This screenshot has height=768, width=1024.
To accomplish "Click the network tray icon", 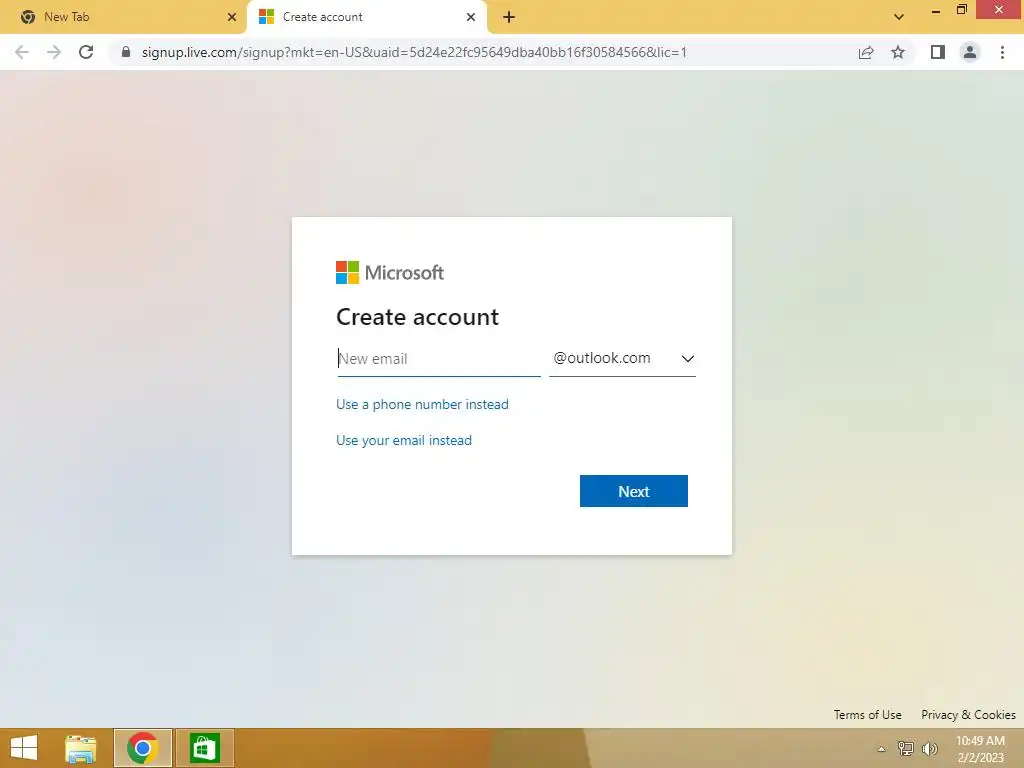I will click(905, 748).
